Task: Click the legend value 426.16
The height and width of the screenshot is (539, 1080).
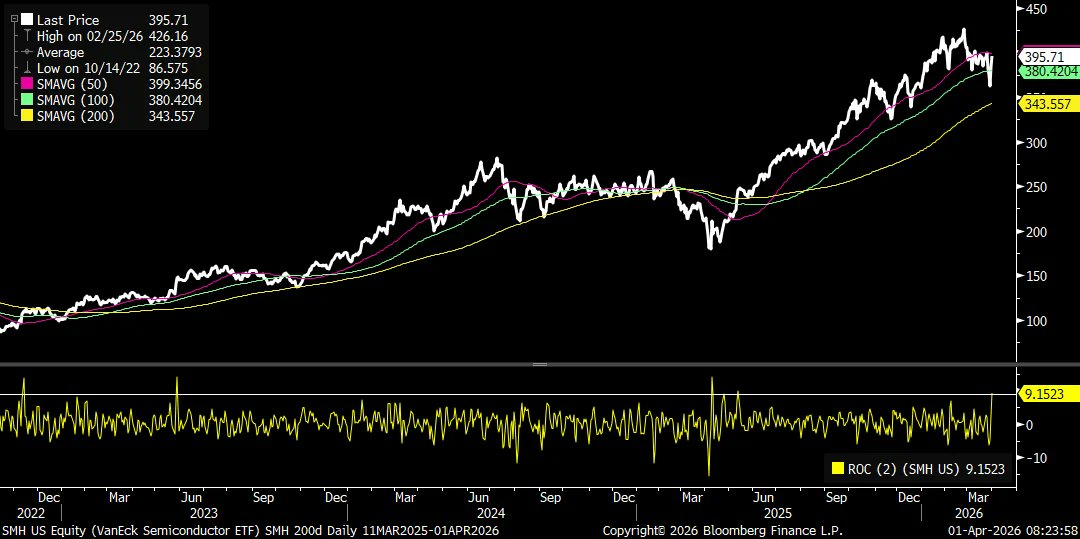Action: (x=169, y=36)
